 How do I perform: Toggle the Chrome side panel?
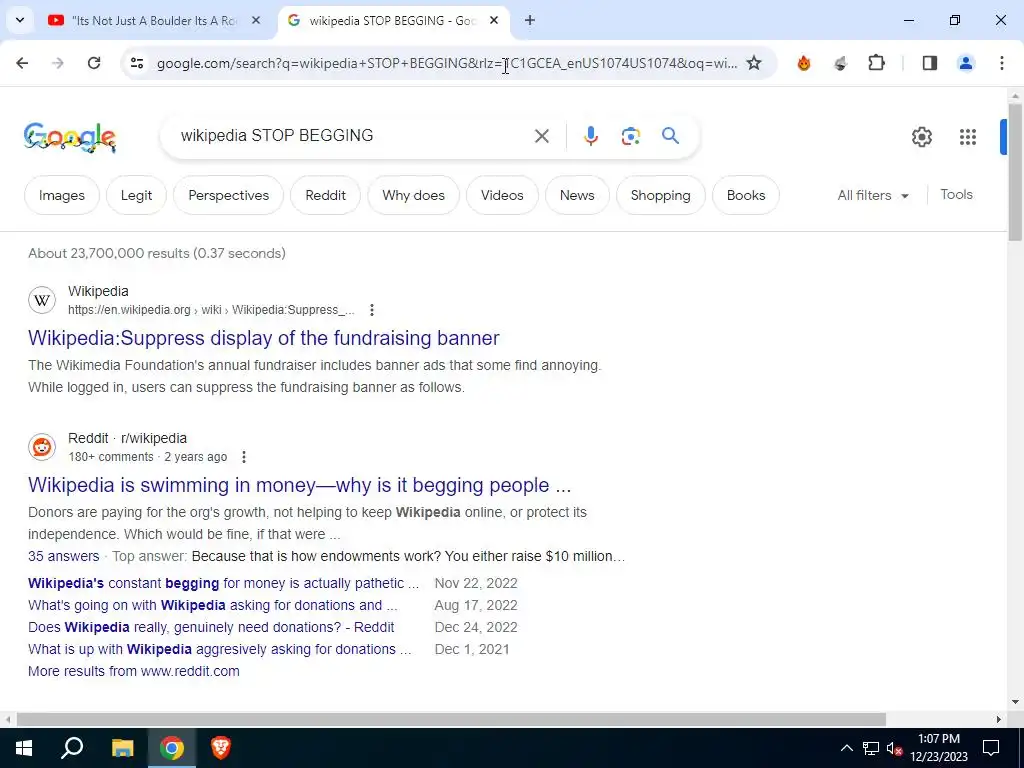(929, 63)
